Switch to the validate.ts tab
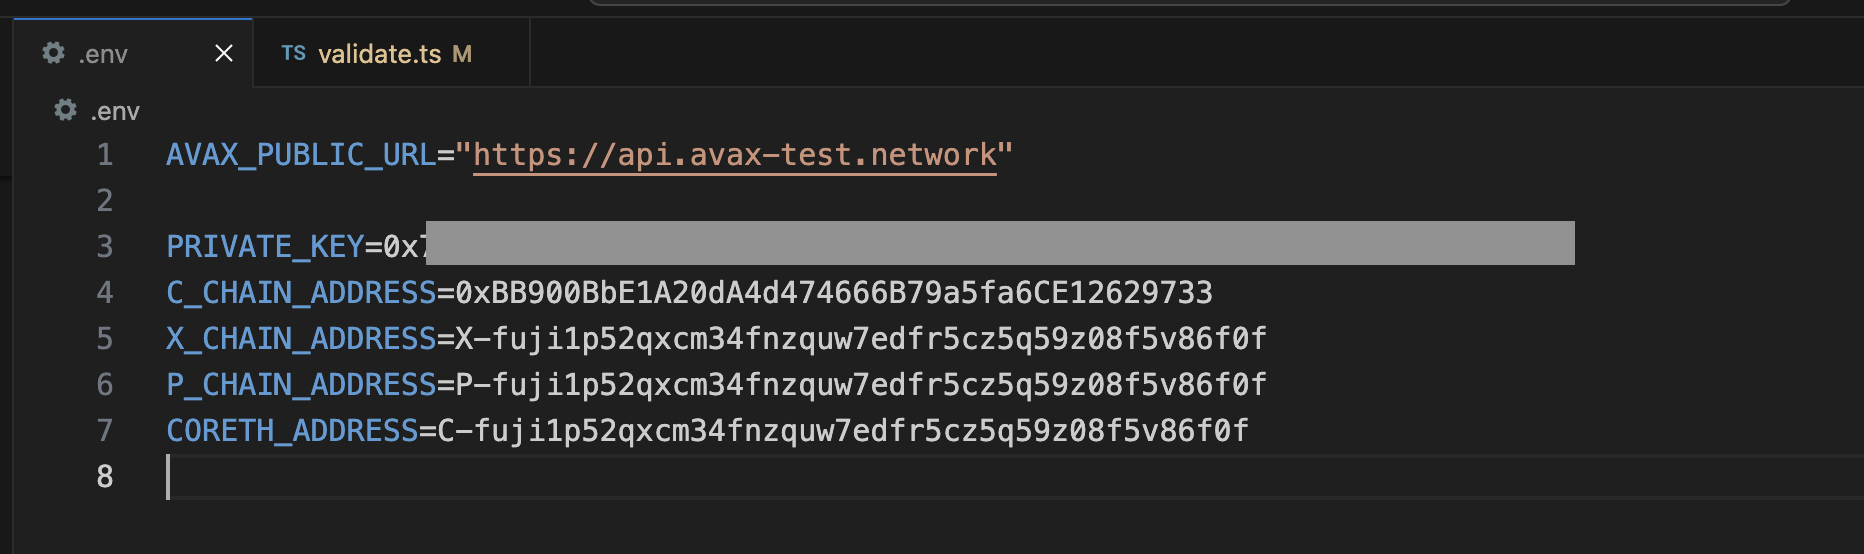The width and height of the screenshot is (1864, 554). click(x=379, y=54)
